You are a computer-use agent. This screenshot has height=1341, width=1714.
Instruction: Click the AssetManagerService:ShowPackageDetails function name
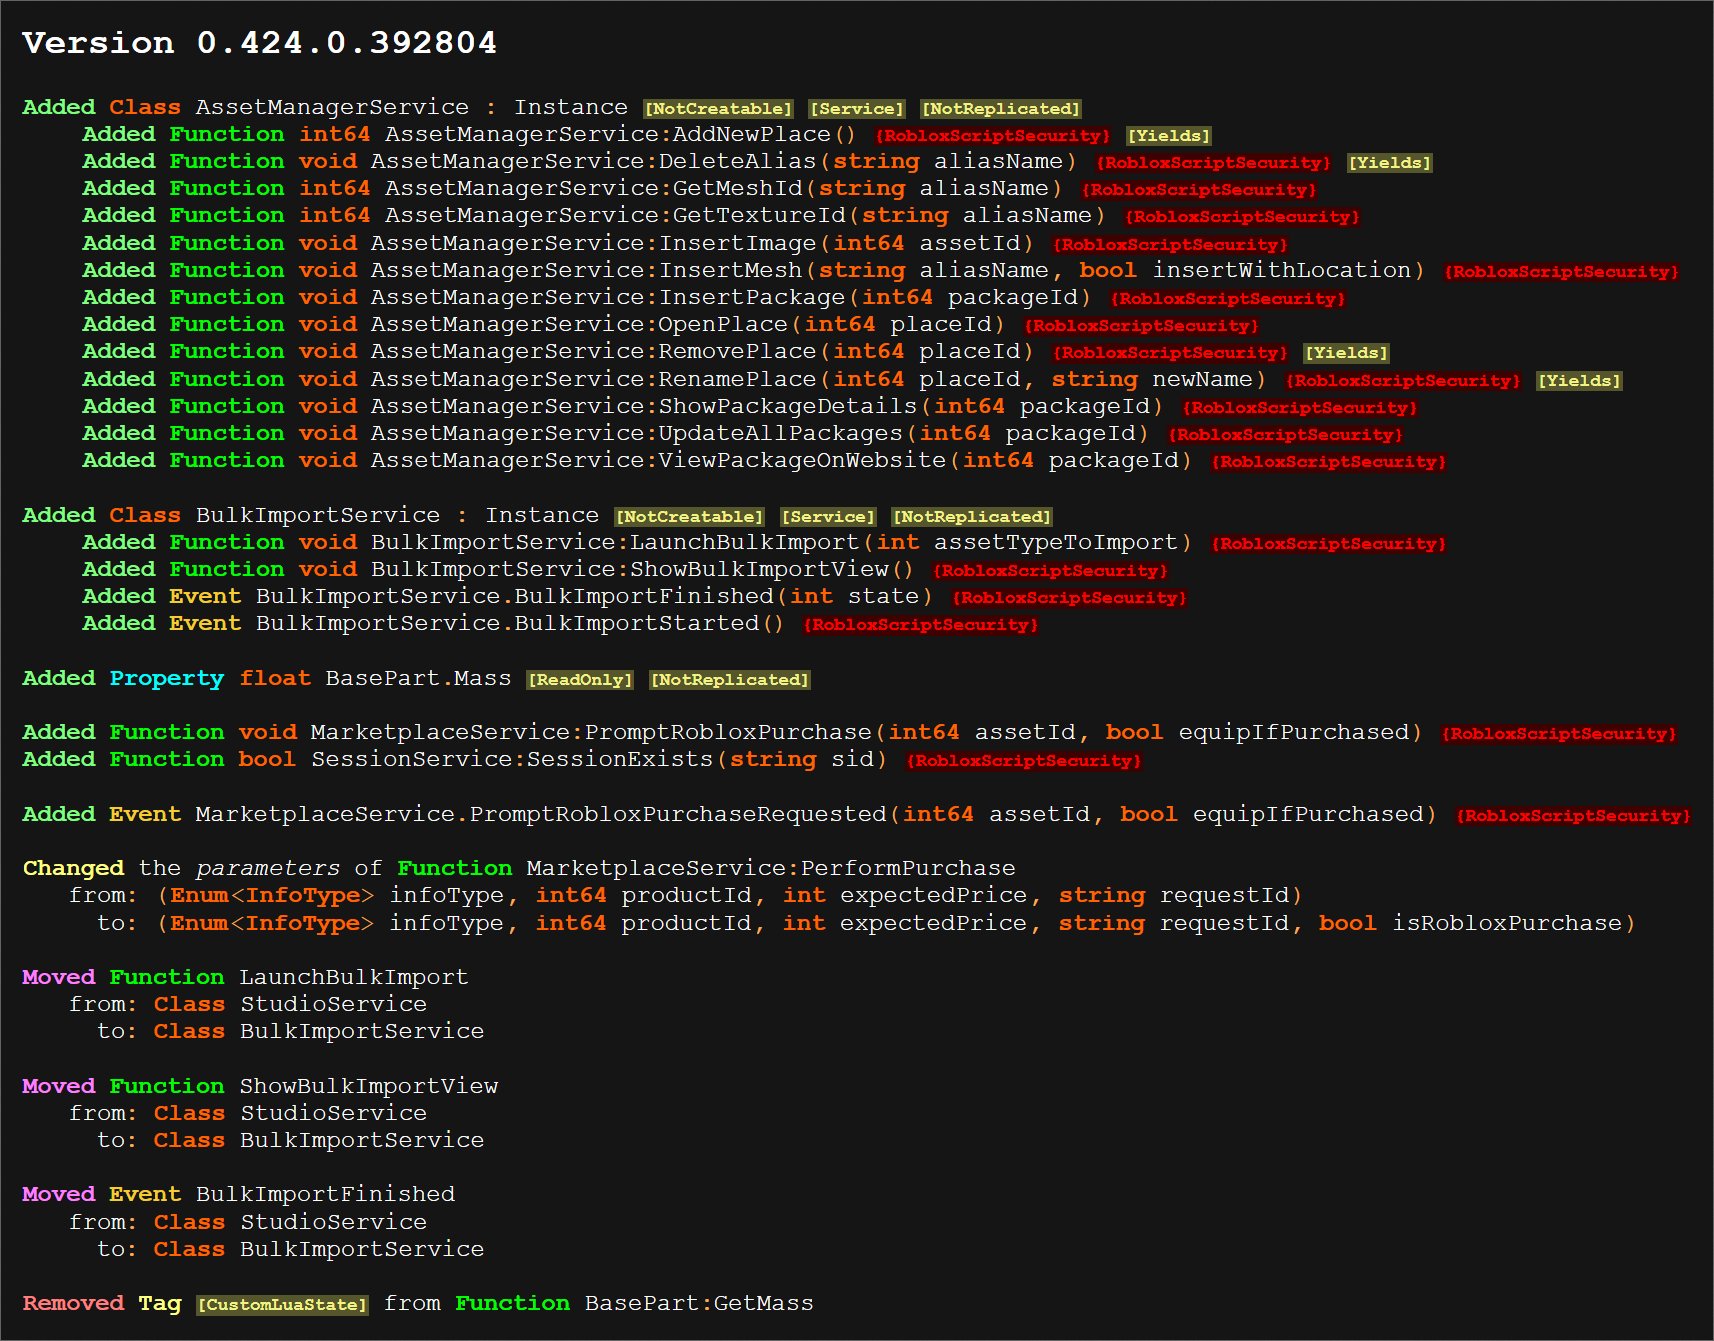click(x=645, y=406)
